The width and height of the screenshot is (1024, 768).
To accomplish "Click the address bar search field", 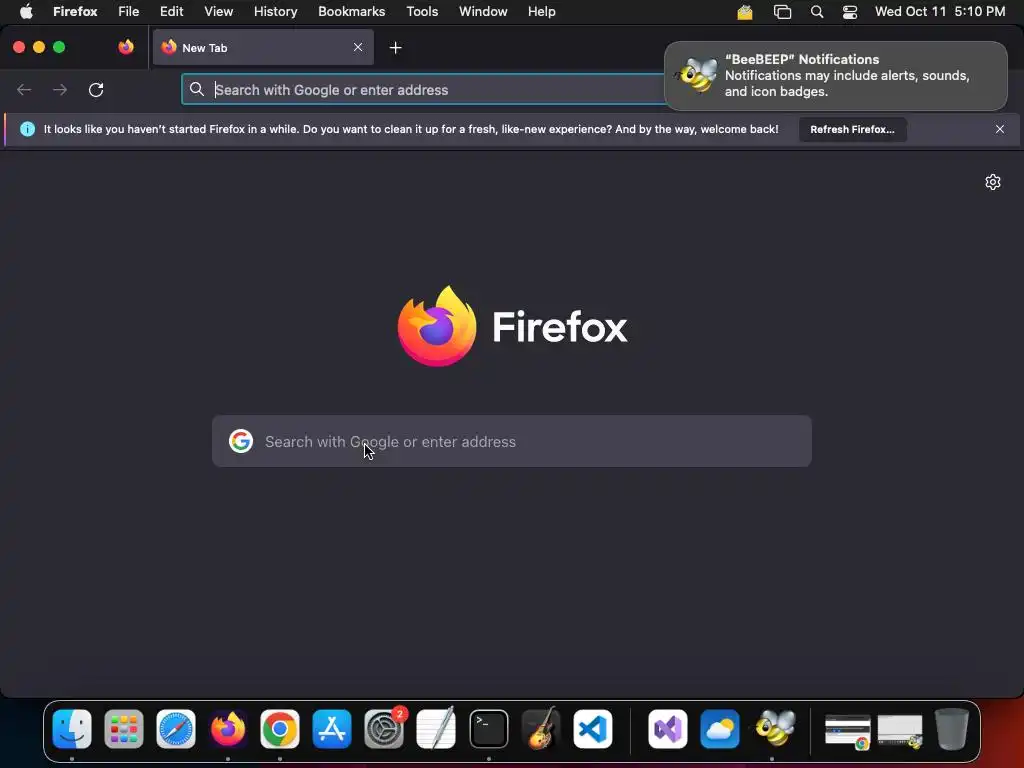I will coord(424,89).
